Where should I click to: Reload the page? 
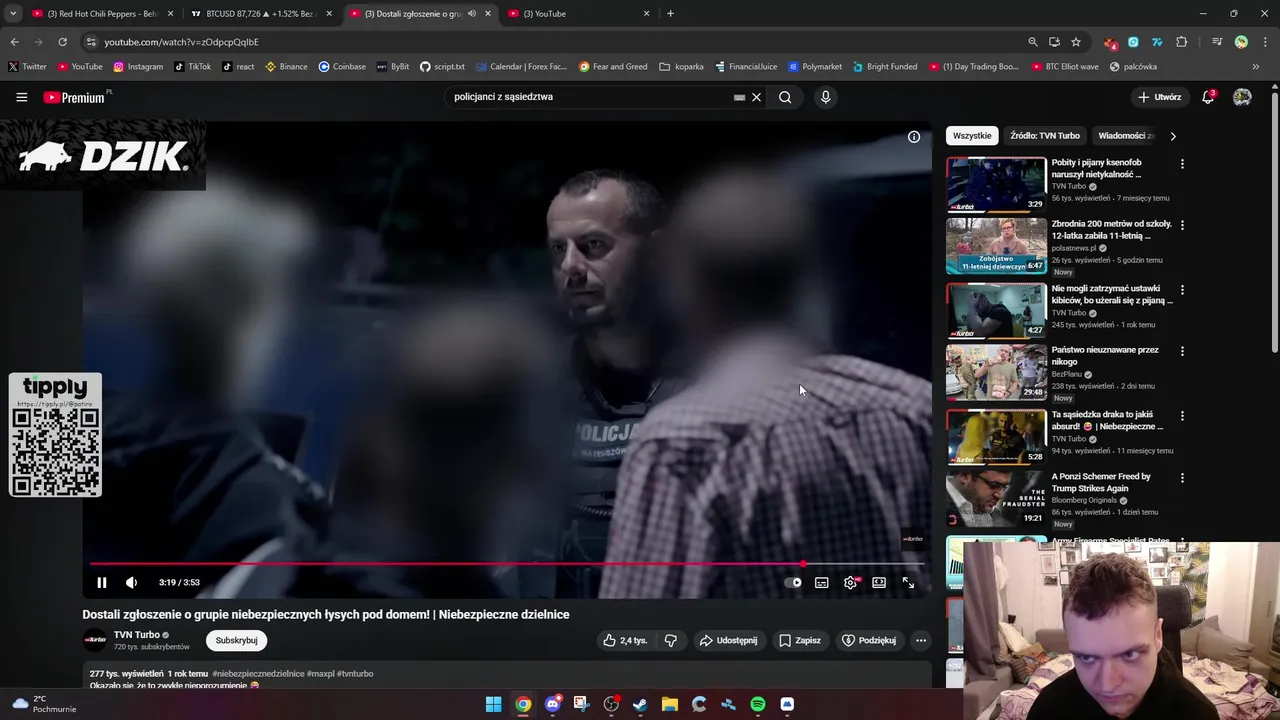point(62,42)
